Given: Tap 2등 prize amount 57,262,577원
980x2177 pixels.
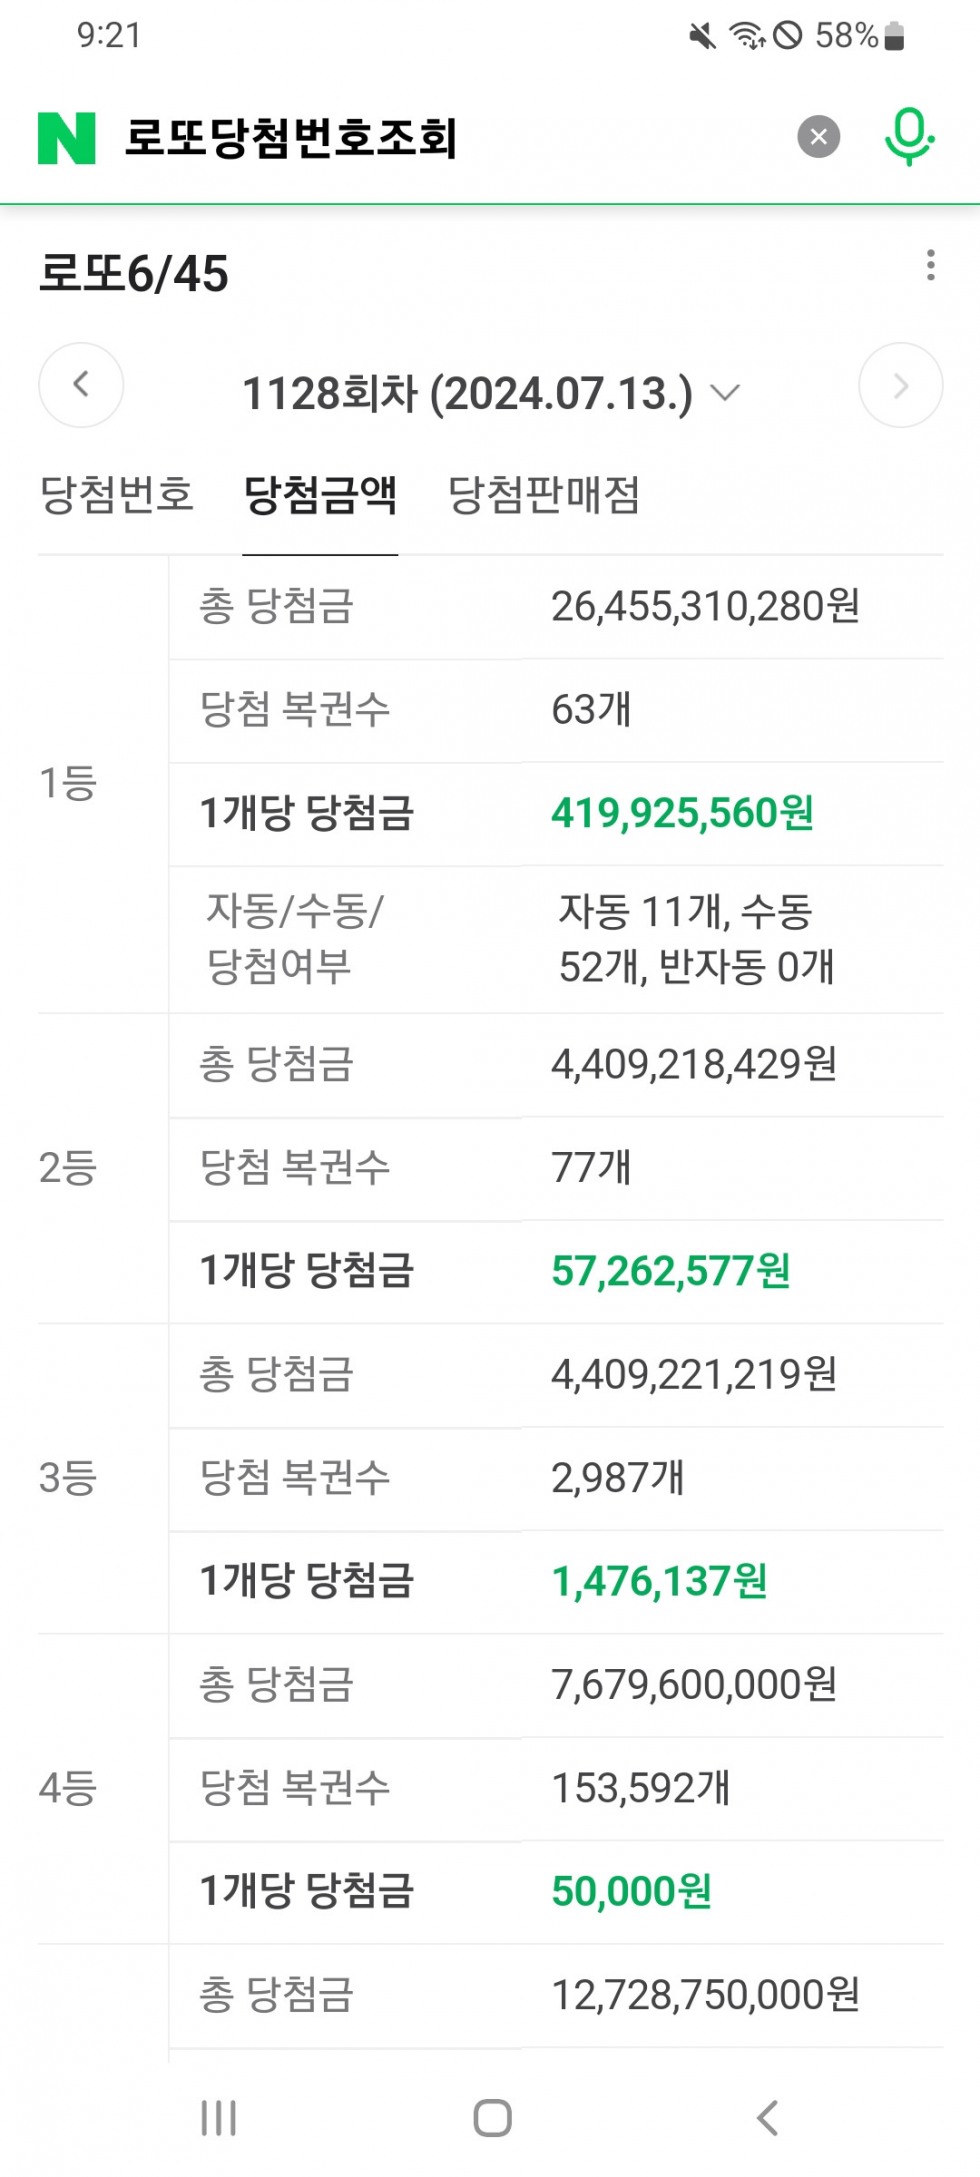Looking at the screenshot, I should (670, 1271).
